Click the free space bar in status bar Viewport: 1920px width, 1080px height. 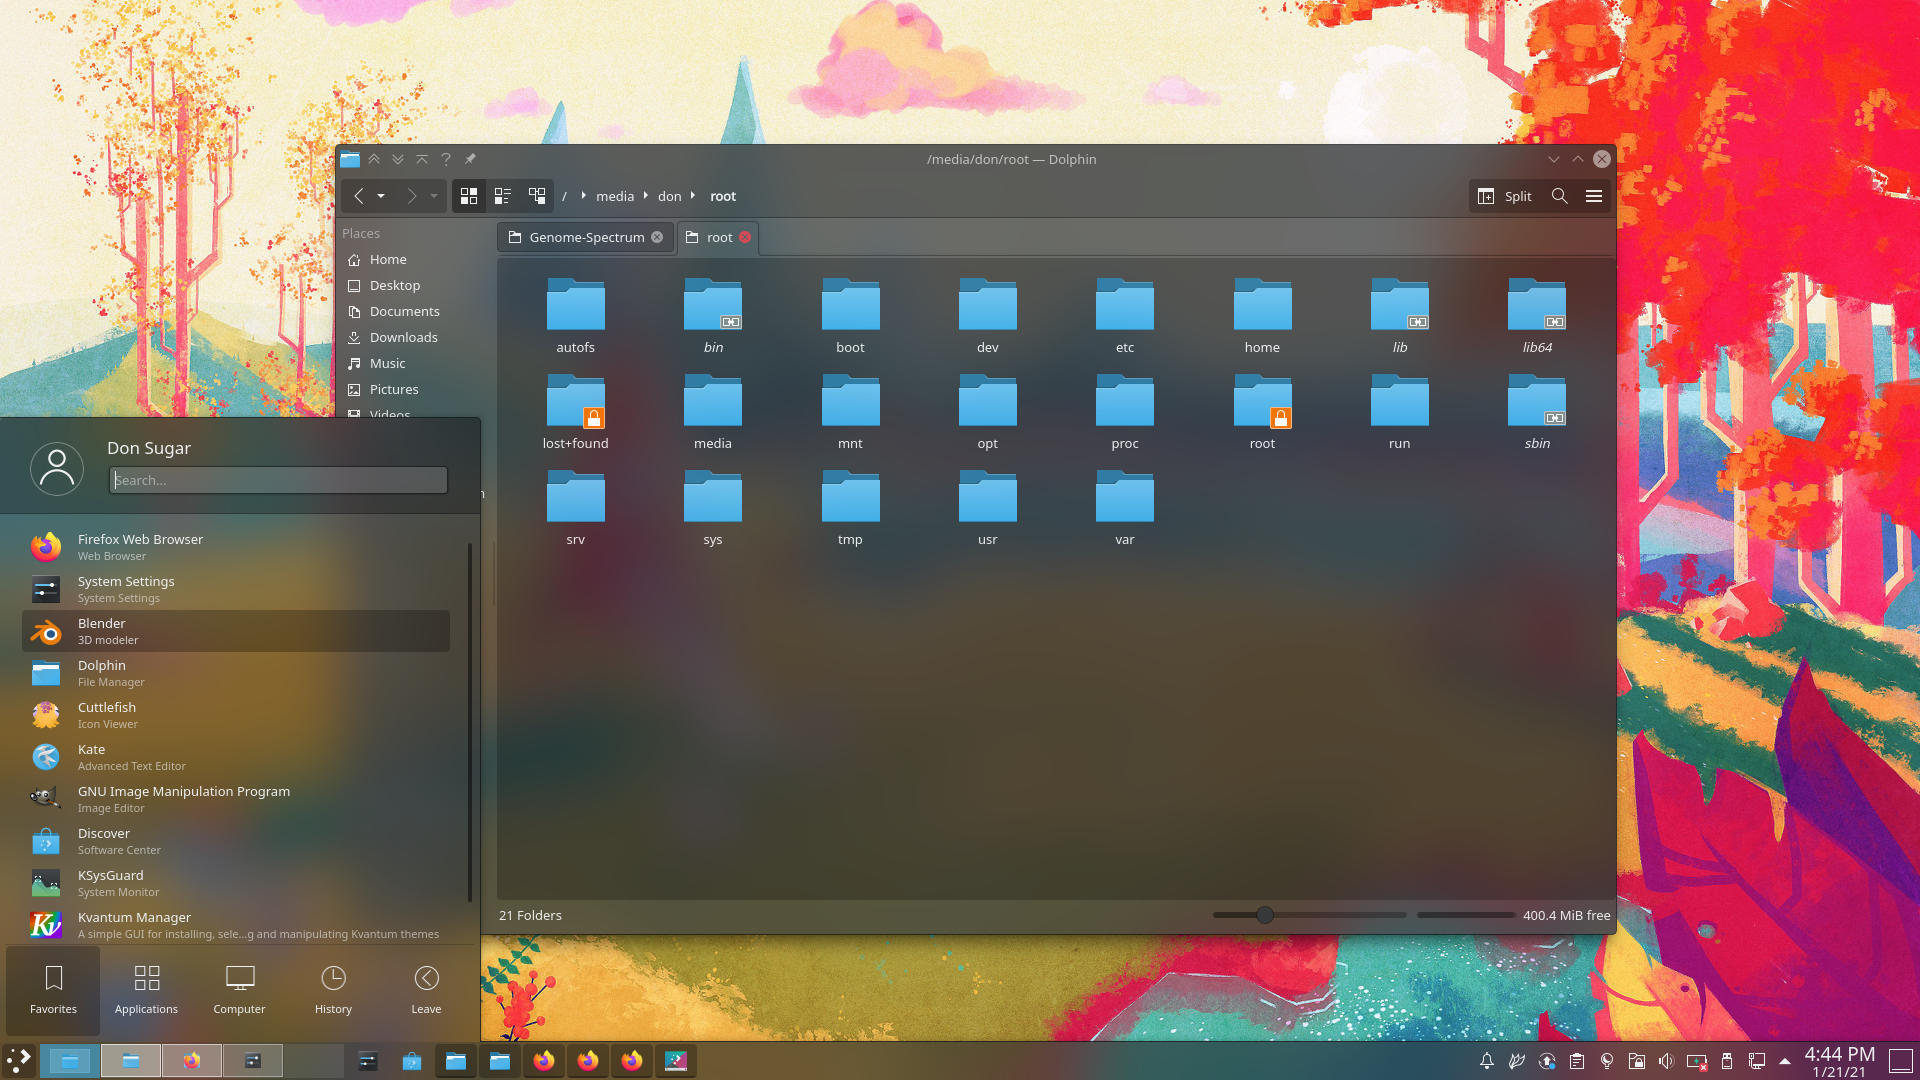pyautogui.click(x=1466, y=915)
